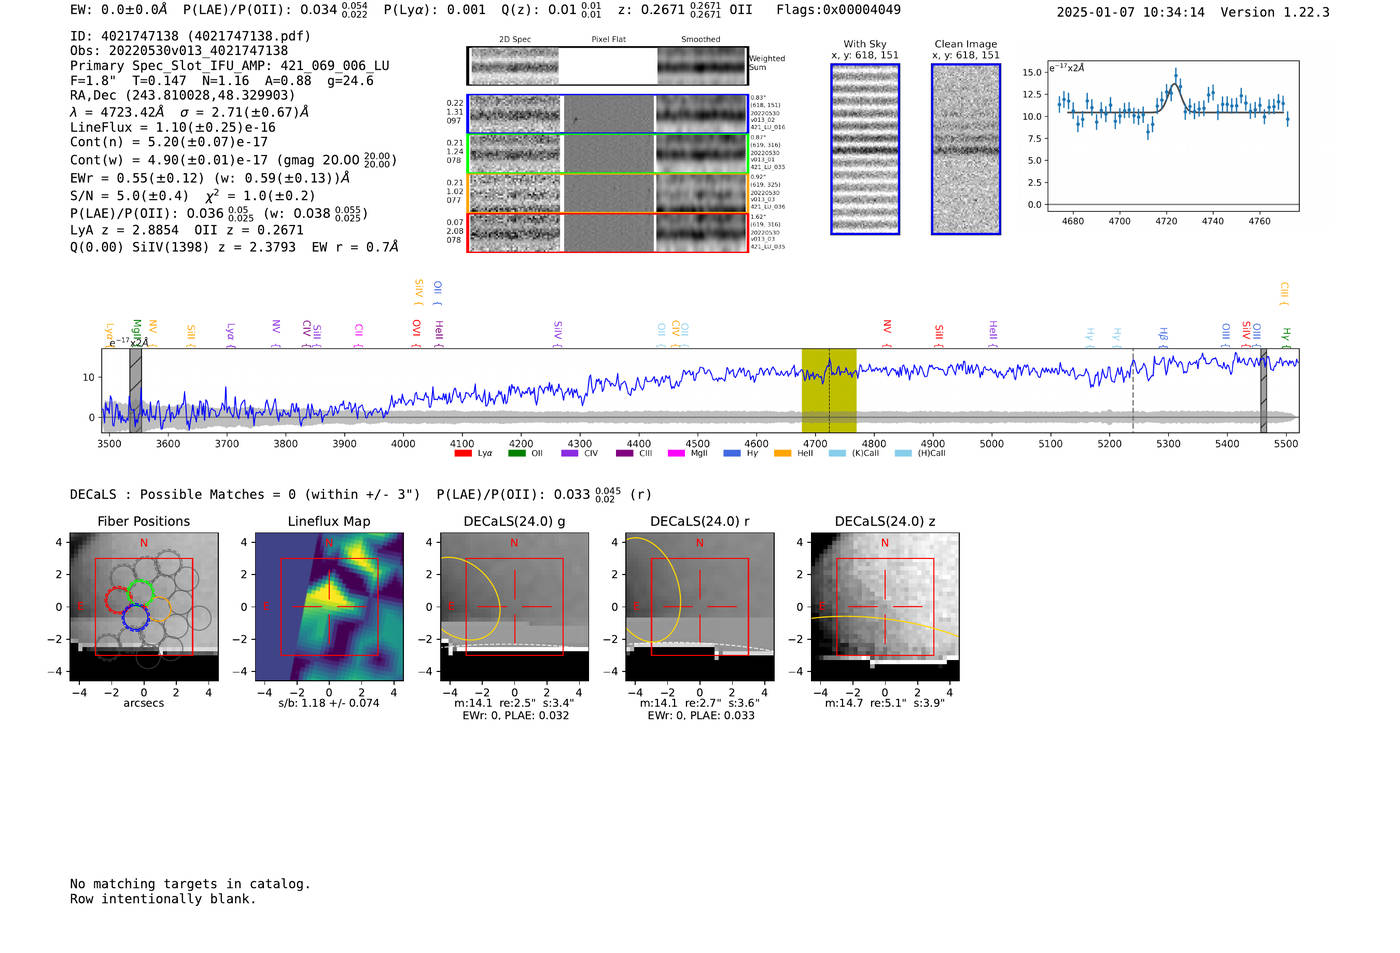The image size is (1400, 953).
Task: Click the yellow highlighted band in spectrum
Action: tap(829, 390)
